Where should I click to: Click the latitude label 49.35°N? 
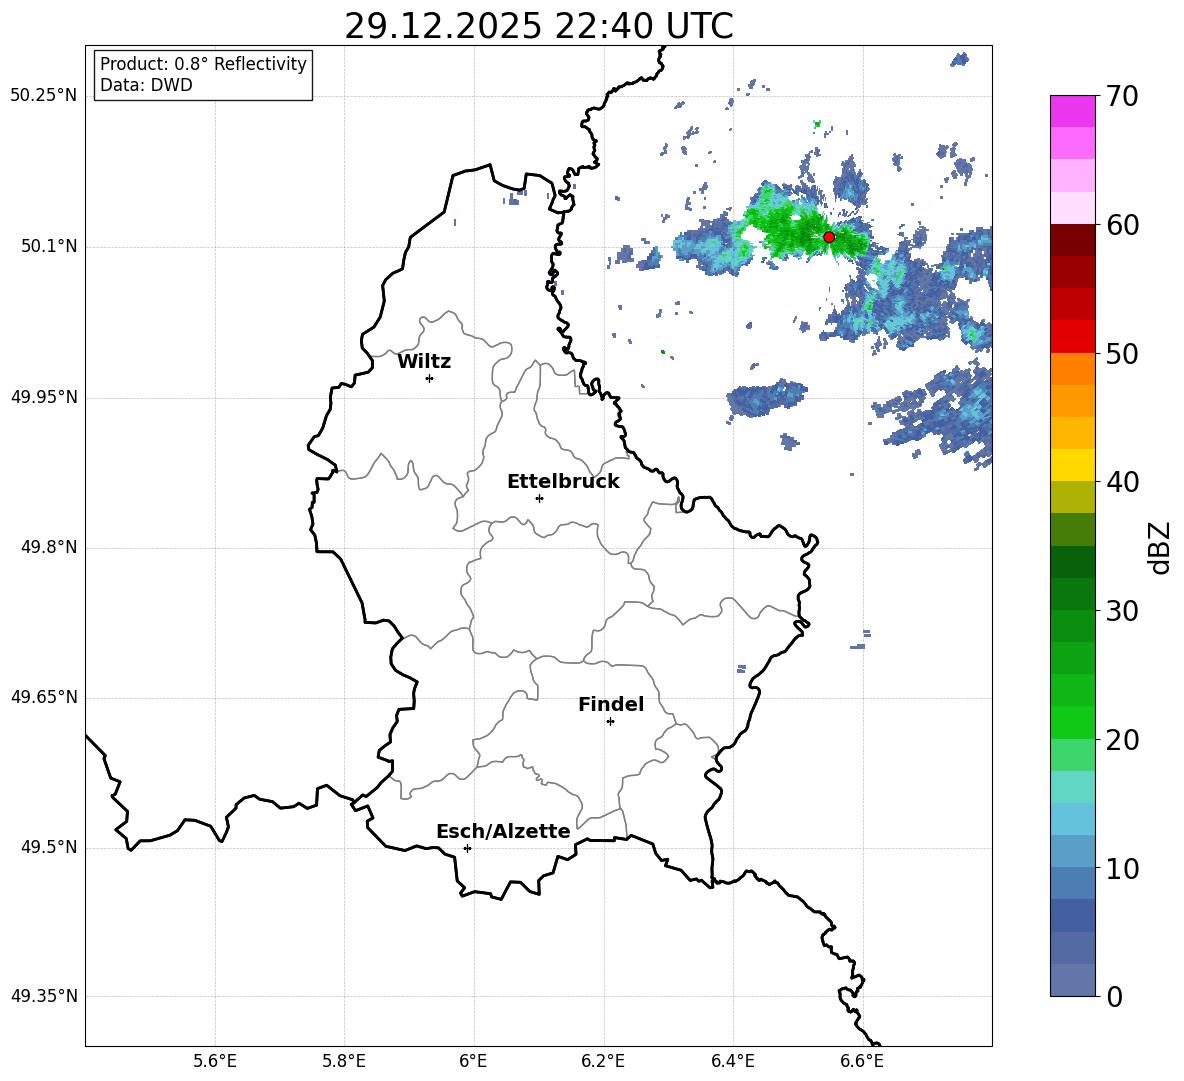point(44,996)
